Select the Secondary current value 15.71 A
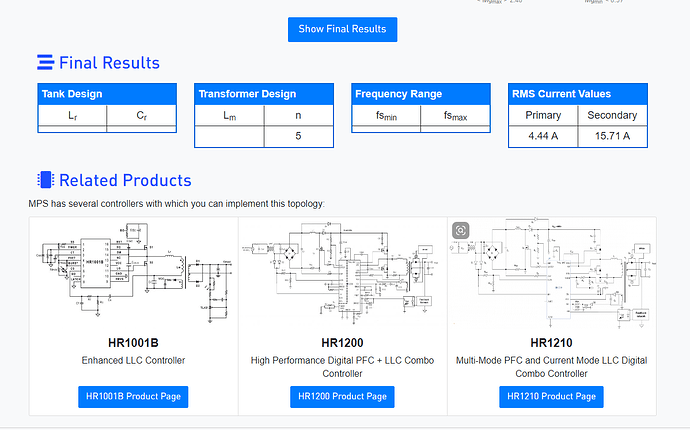The width and height of the screenshot is (690, 430). (612, 136)
